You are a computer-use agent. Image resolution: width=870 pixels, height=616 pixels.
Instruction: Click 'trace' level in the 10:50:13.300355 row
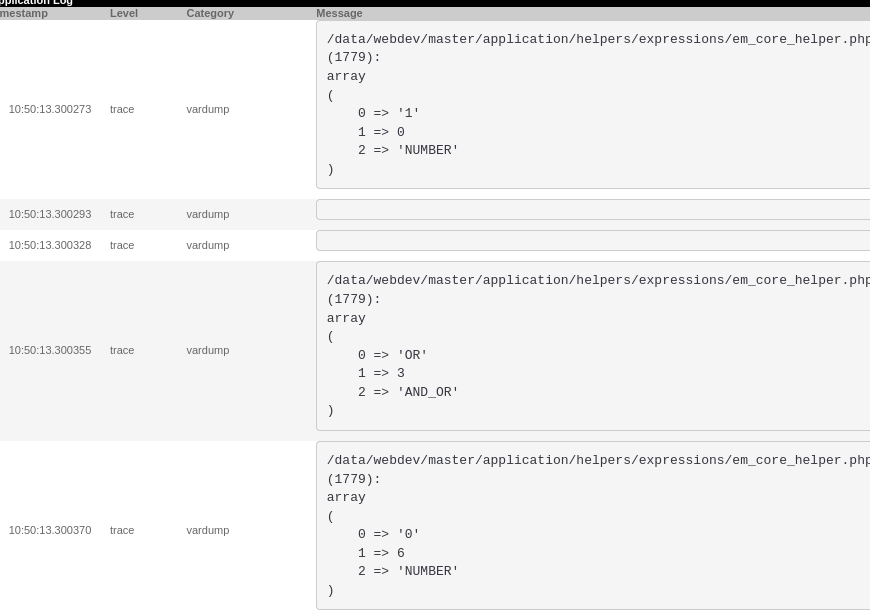point(122,350)
